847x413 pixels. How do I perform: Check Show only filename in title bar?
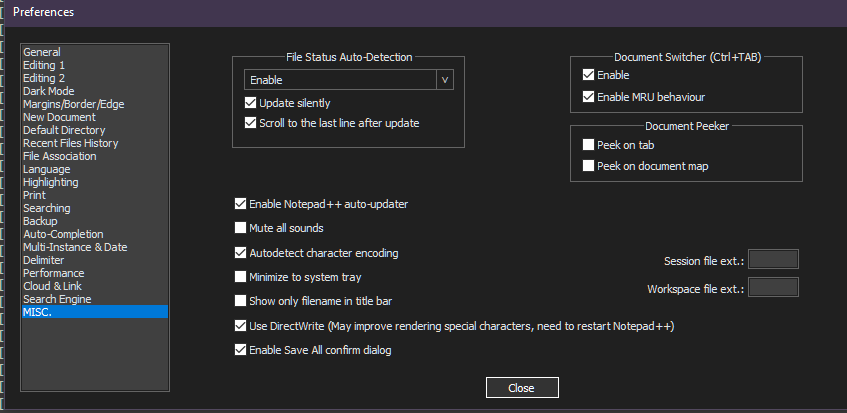240,301
